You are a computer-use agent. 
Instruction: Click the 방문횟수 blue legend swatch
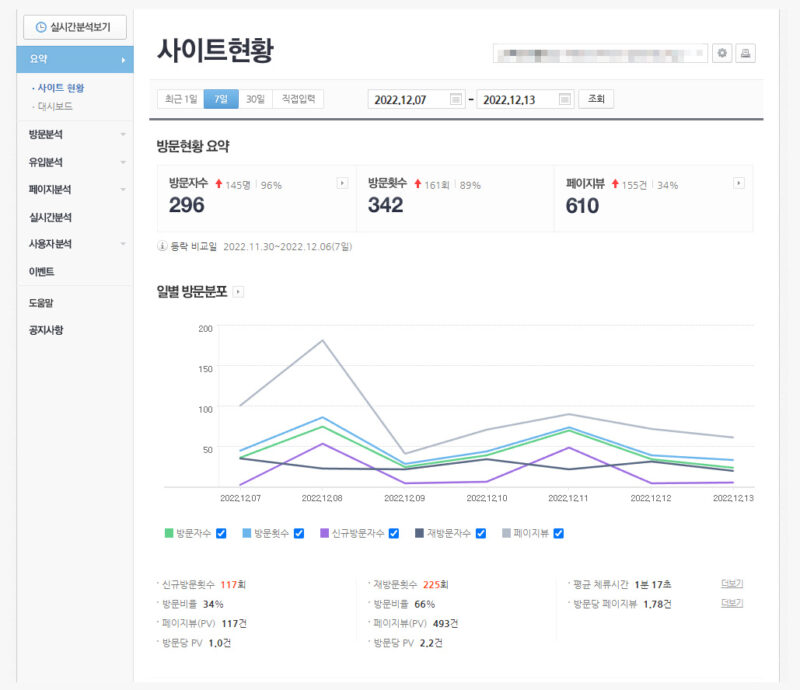point(246,533)
